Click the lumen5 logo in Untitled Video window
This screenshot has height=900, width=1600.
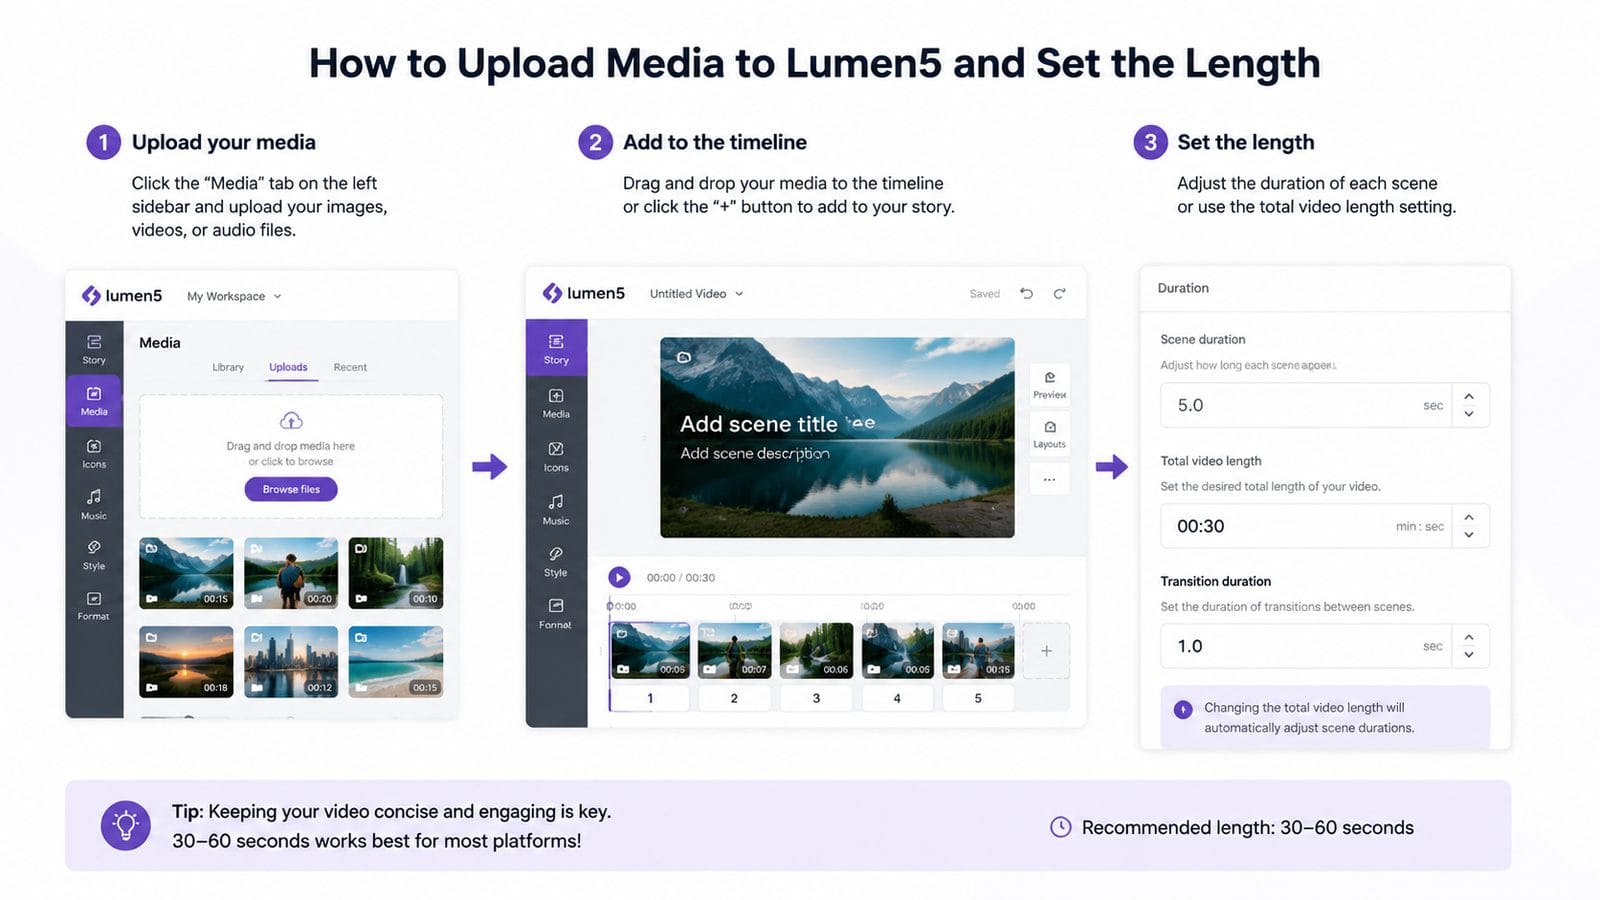click(584, 293)
